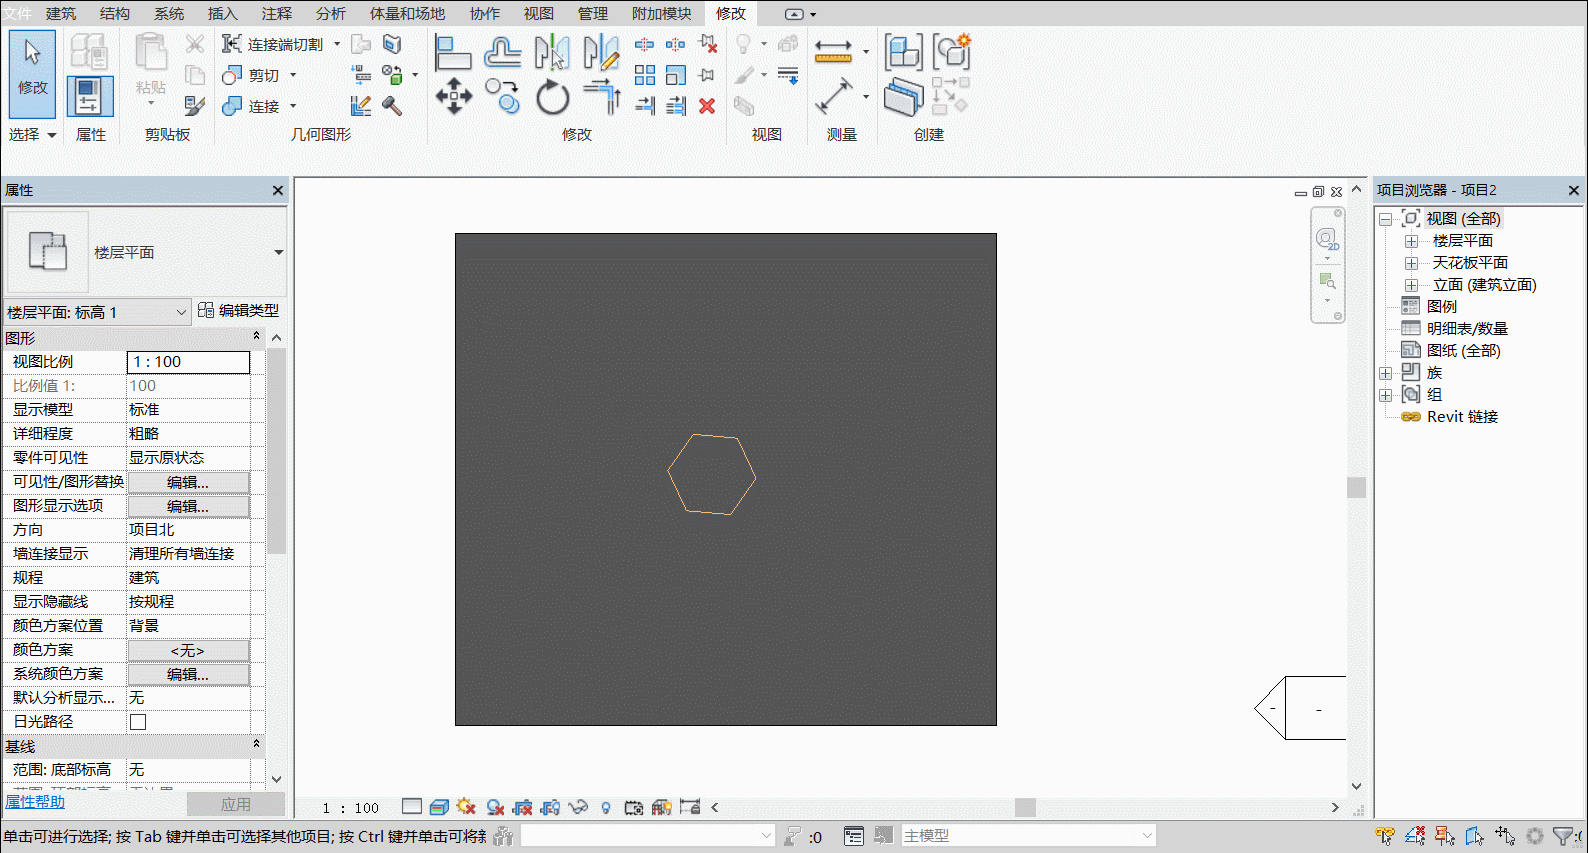The height and width of the screenshot is (853, 1588).
Task: Open the Create Parts tool
Action: pos(903,97)
